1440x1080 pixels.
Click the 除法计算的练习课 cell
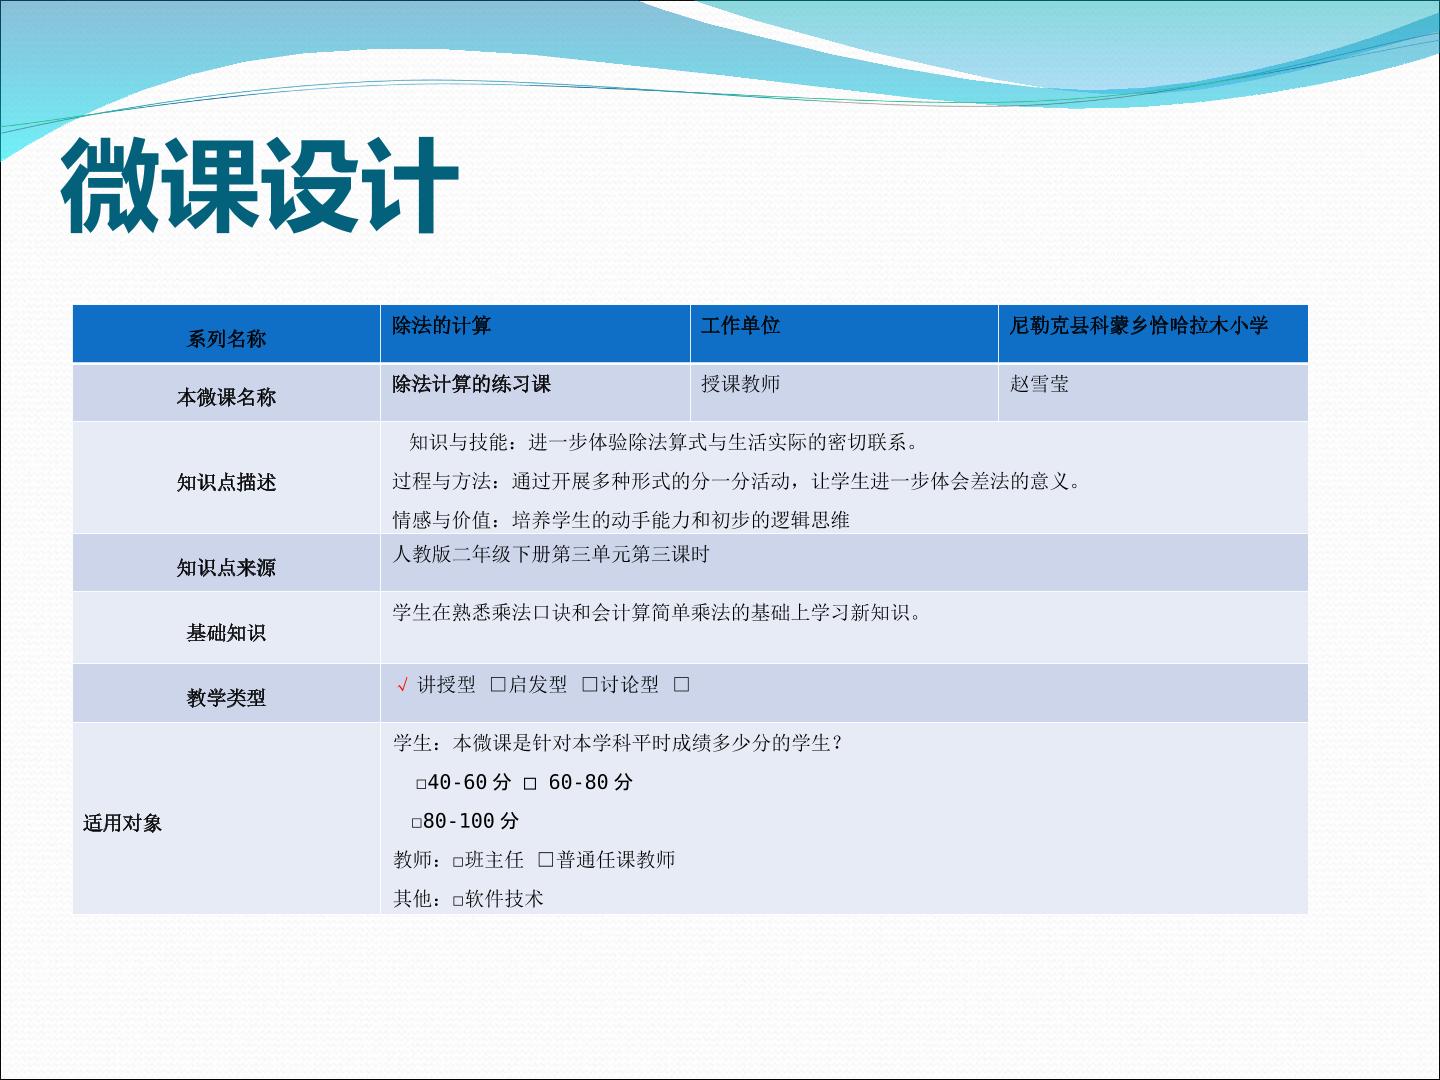[x=535, y=393]
